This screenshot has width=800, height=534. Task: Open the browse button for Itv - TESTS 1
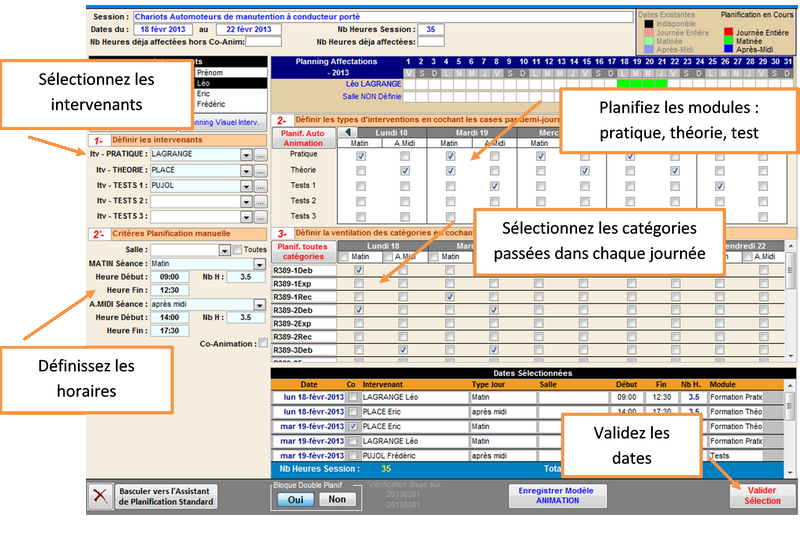[261, 186]
